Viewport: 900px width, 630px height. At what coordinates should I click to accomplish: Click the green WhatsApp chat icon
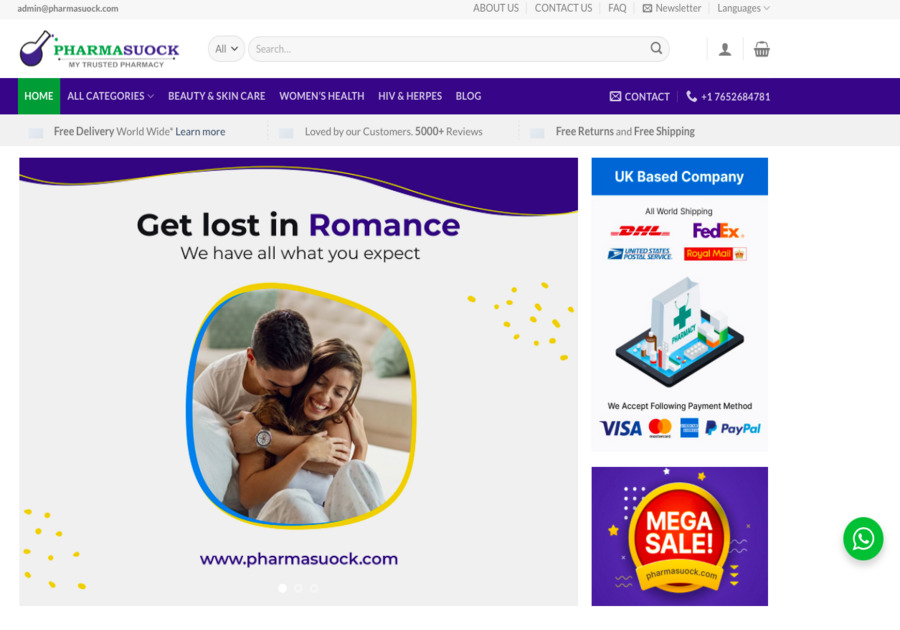(863, 539)
